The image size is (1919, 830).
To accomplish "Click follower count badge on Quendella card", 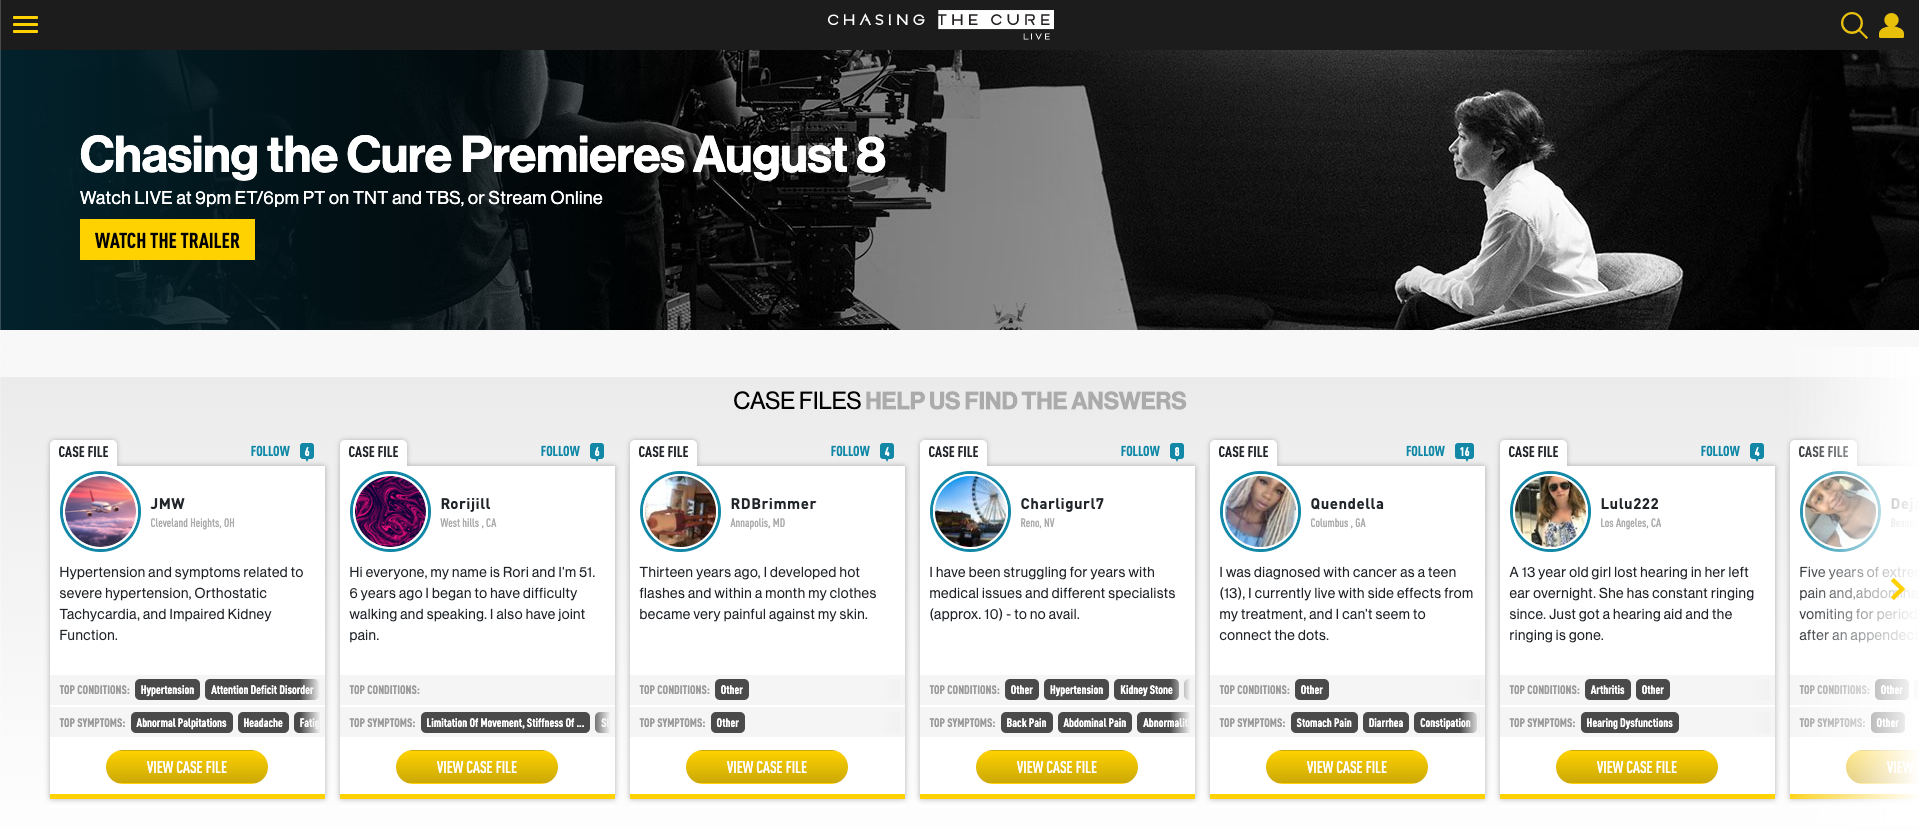I will (1464, 452).
